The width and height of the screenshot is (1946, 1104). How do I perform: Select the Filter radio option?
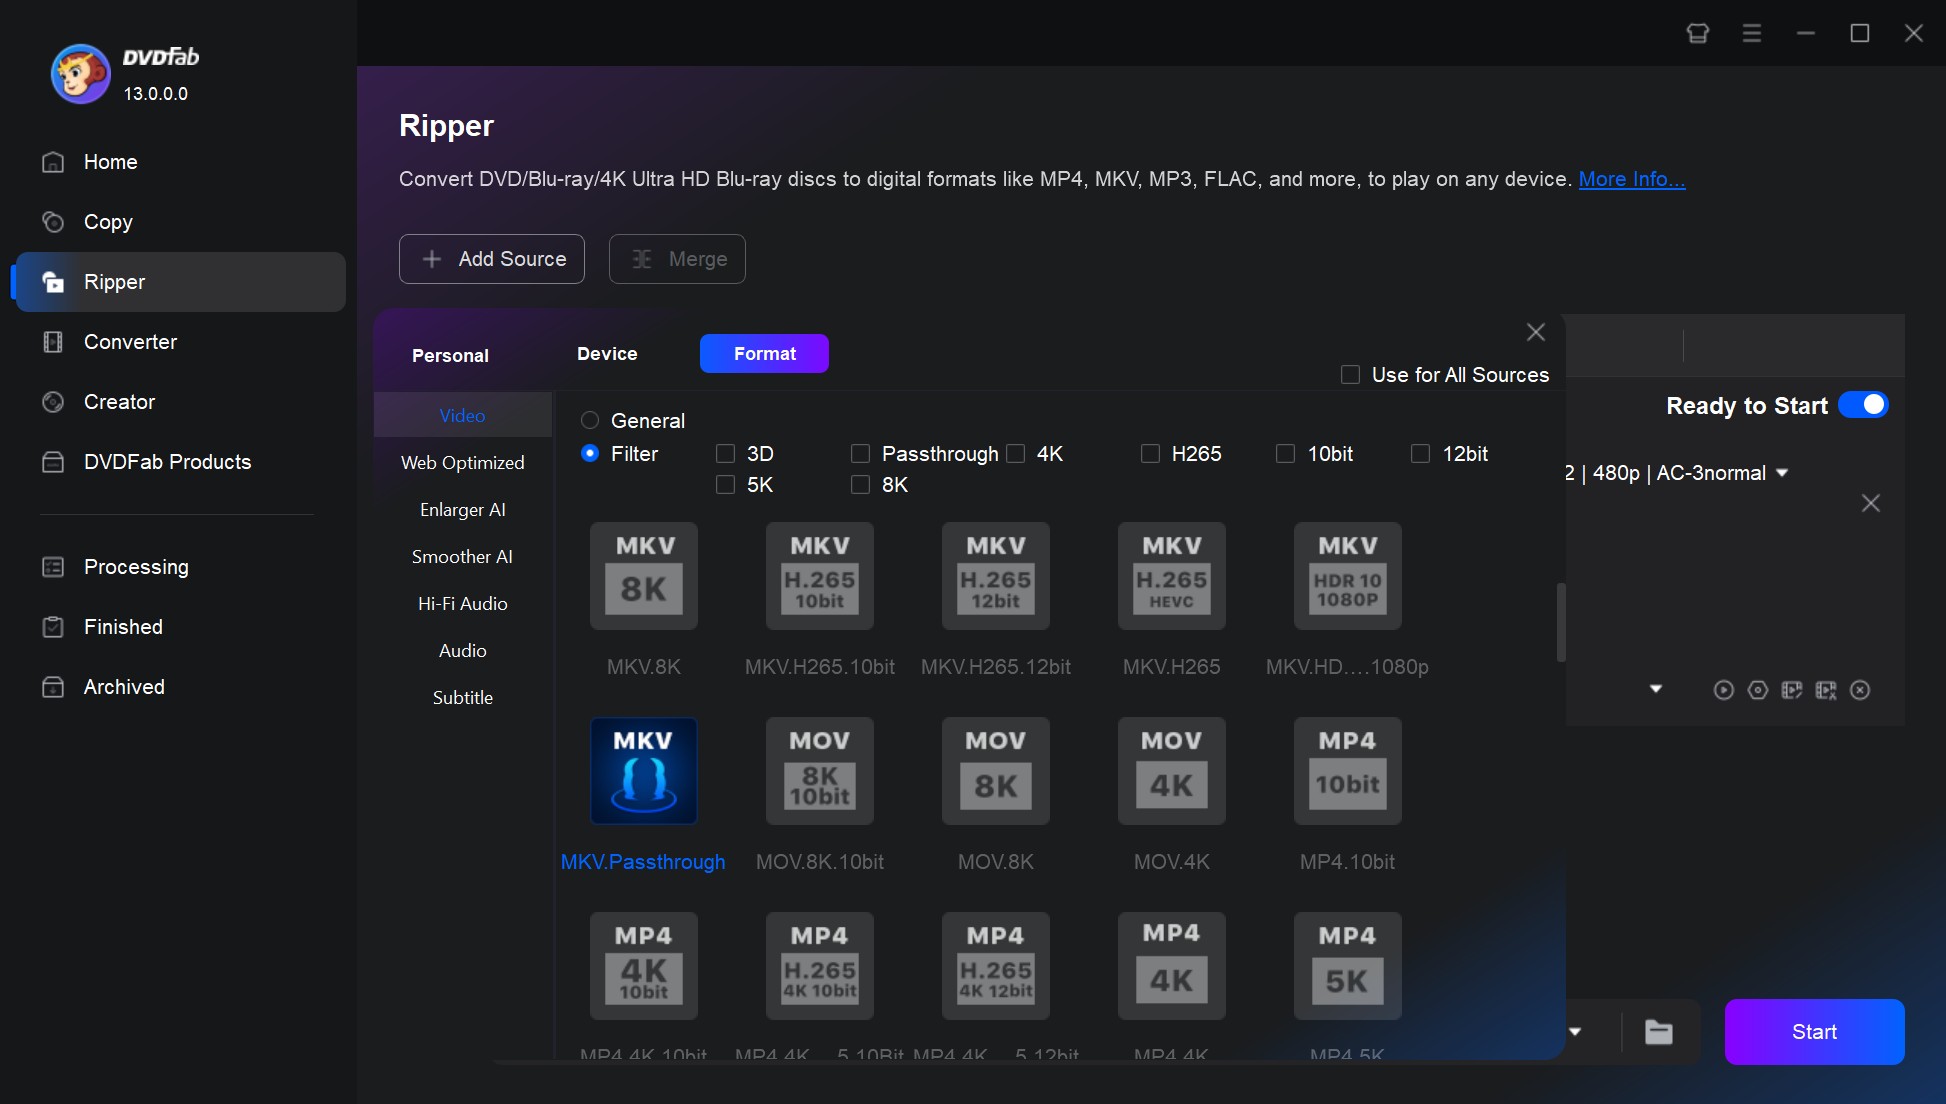coord(590,454)
